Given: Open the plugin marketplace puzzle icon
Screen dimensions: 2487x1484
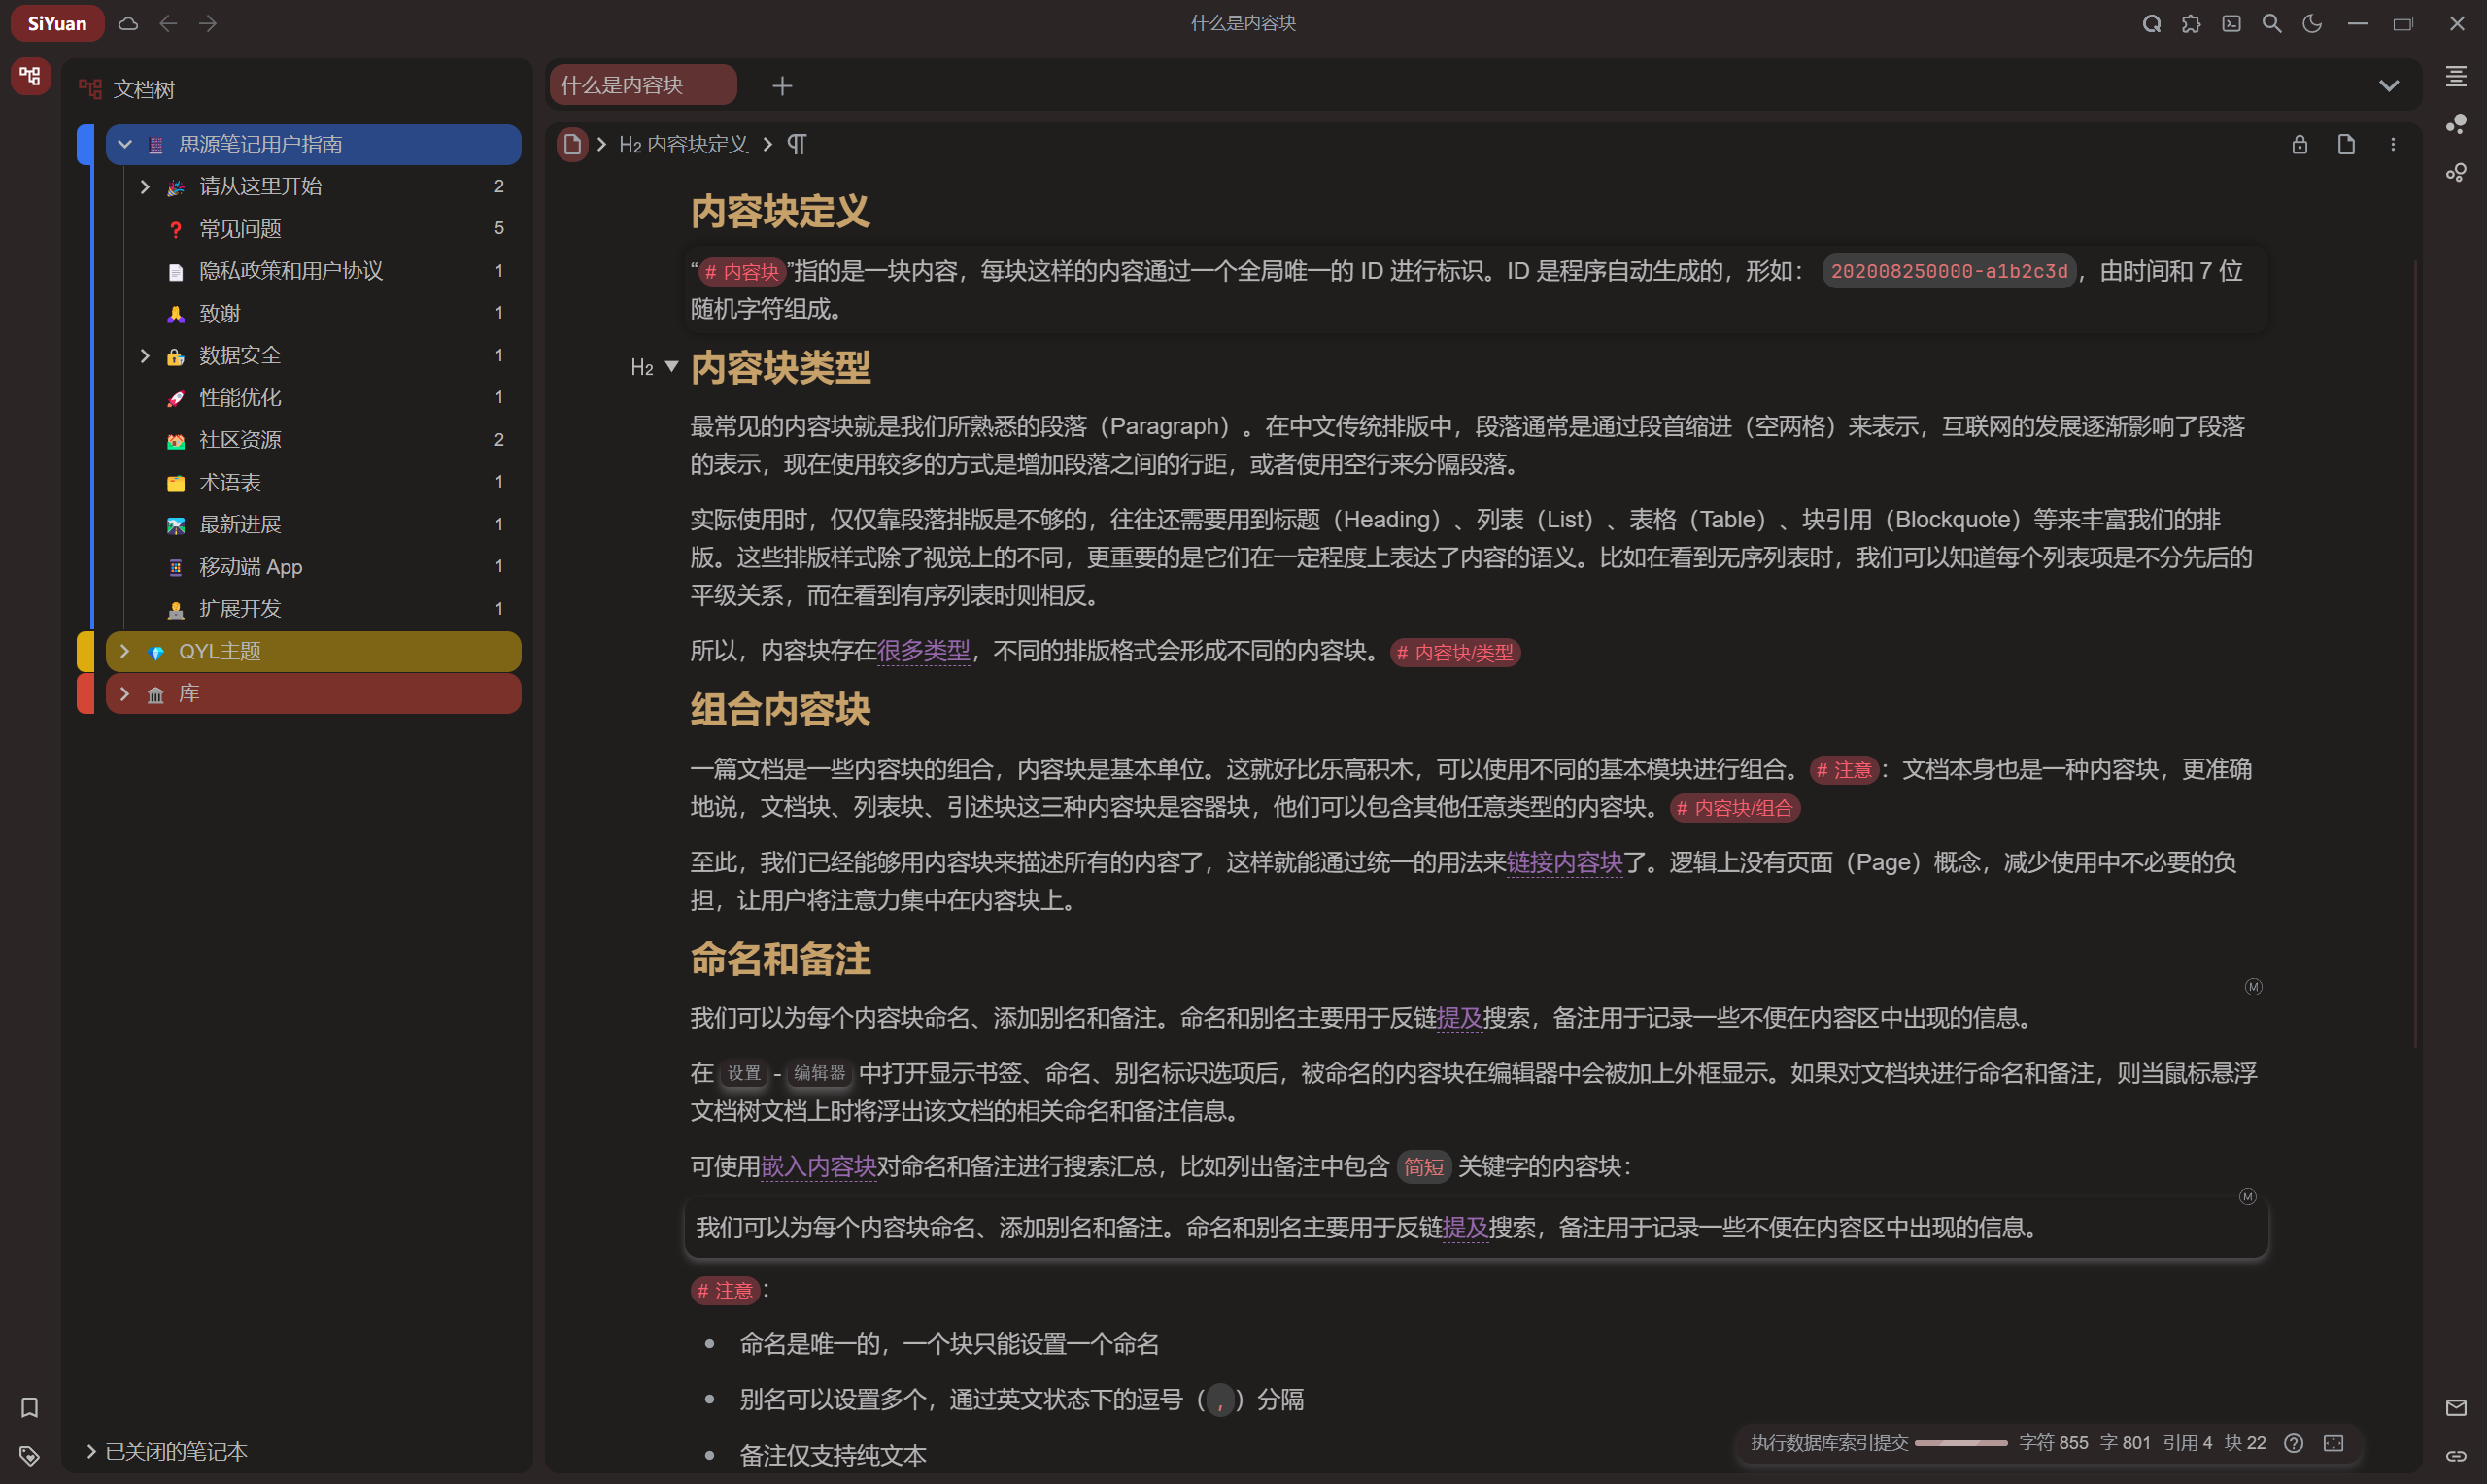Looking at the screenshot, I should pos(2190,23).
